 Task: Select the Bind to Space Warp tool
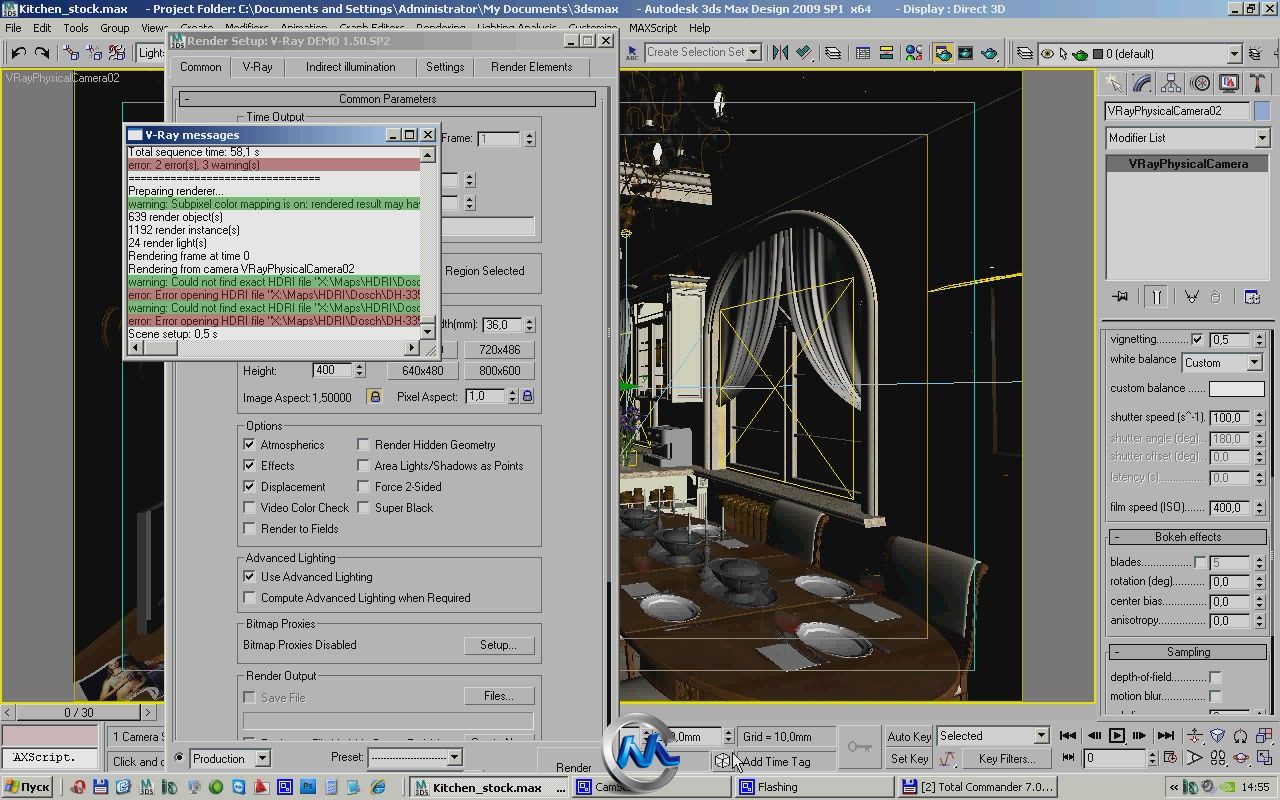(x=116, y=53)
